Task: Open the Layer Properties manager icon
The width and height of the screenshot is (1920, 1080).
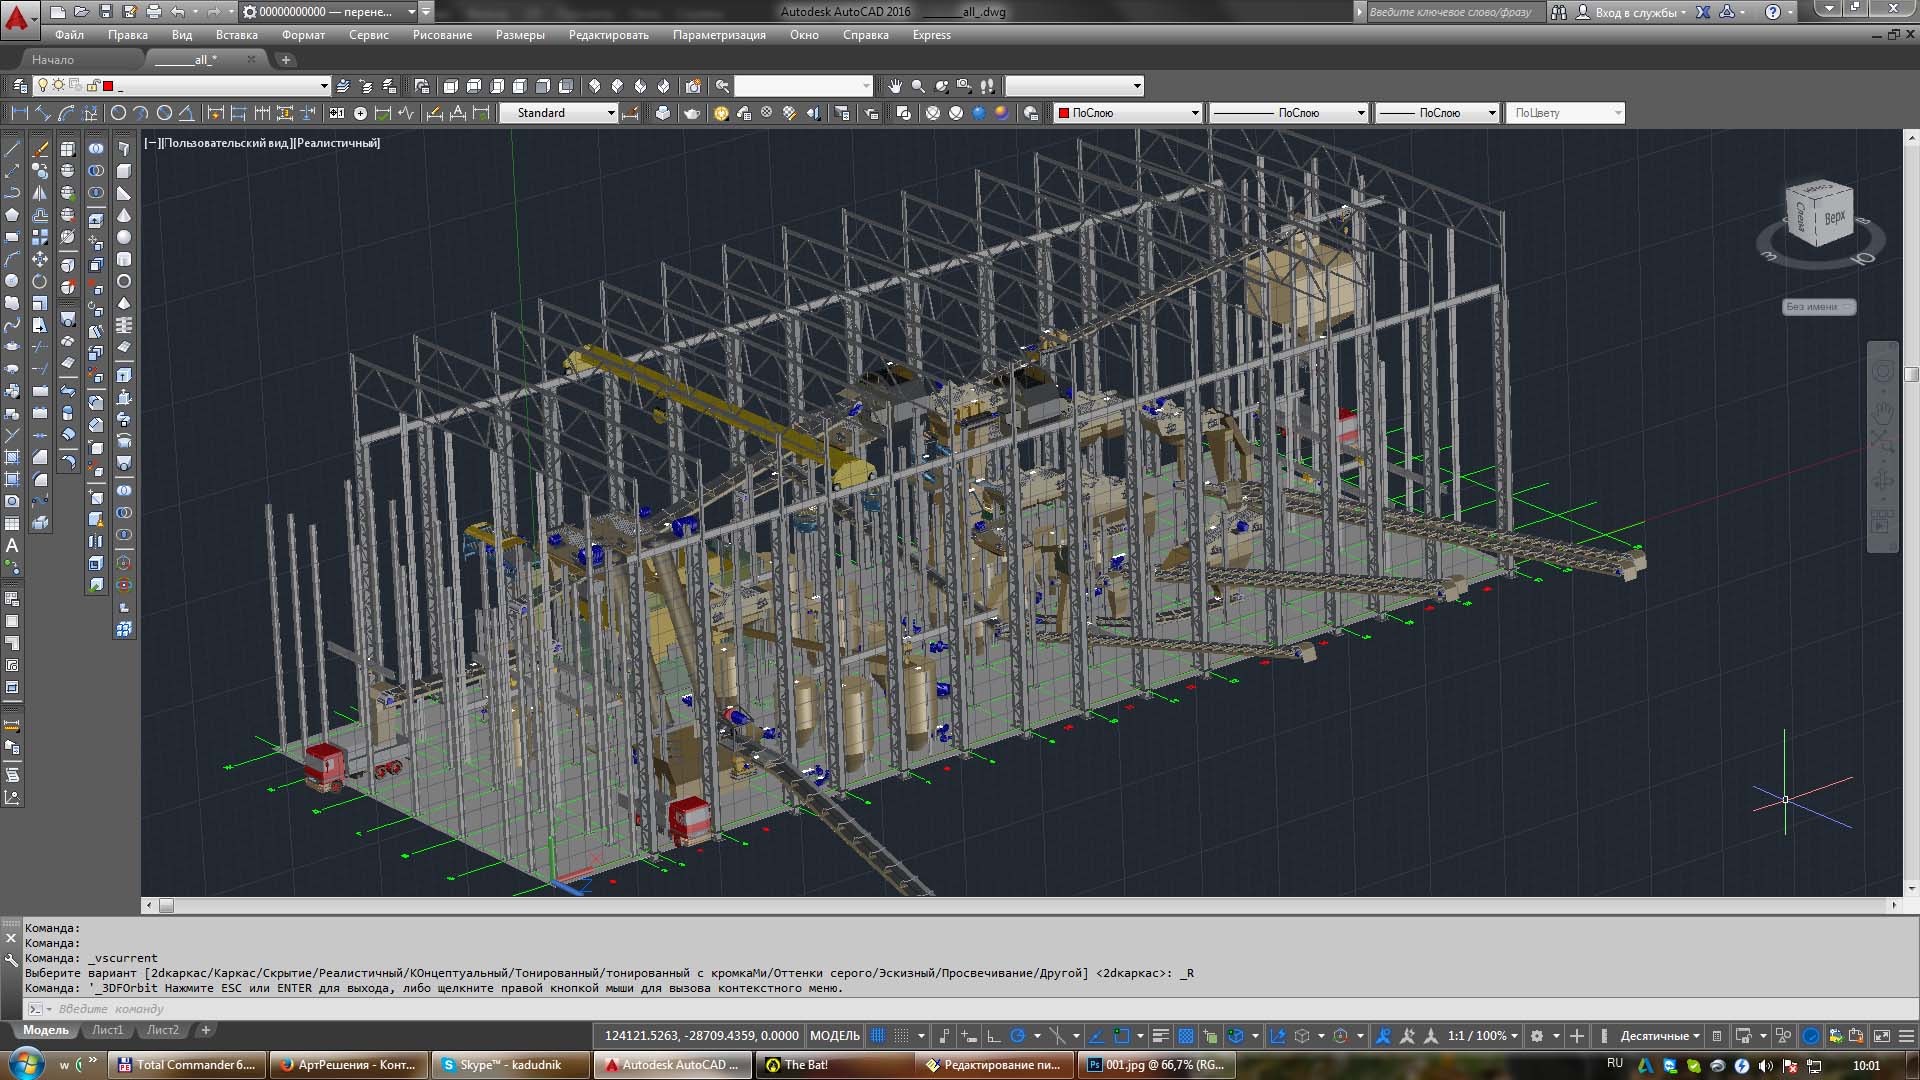Action: [19, 86]
